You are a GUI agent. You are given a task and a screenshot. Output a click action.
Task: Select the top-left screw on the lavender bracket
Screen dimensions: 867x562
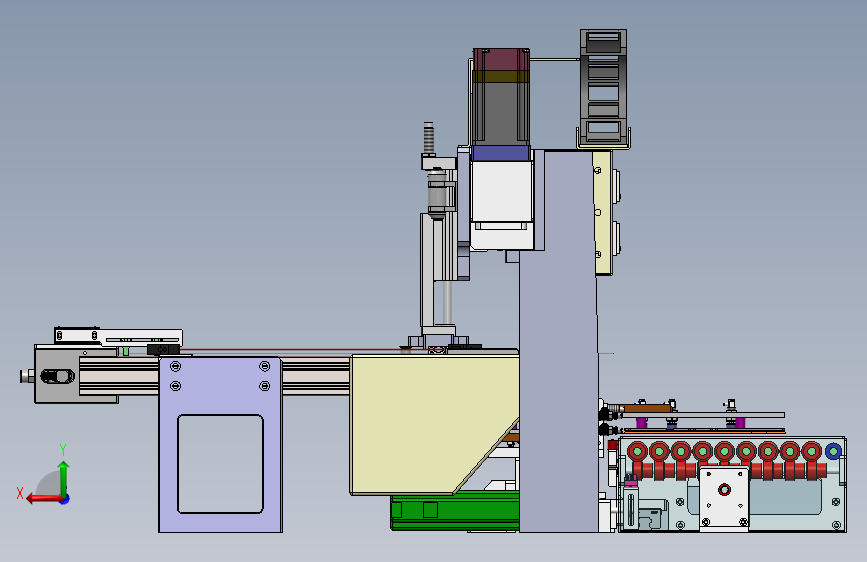pyautogui.click(x=175, y=366)
